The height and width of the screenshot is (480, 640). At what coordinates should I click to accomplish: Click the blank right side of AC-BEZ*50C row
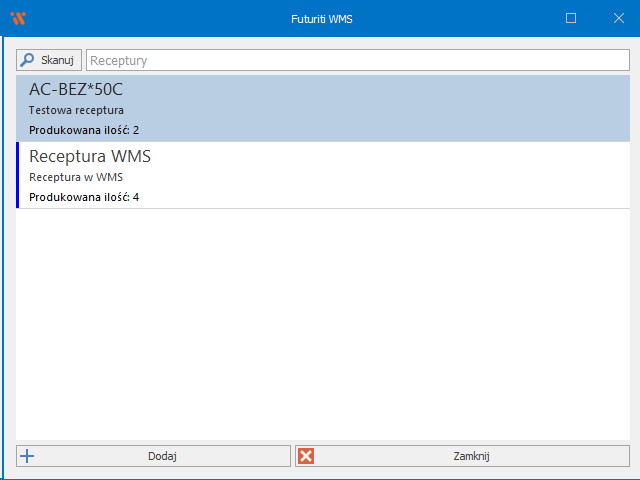(450, 108)
